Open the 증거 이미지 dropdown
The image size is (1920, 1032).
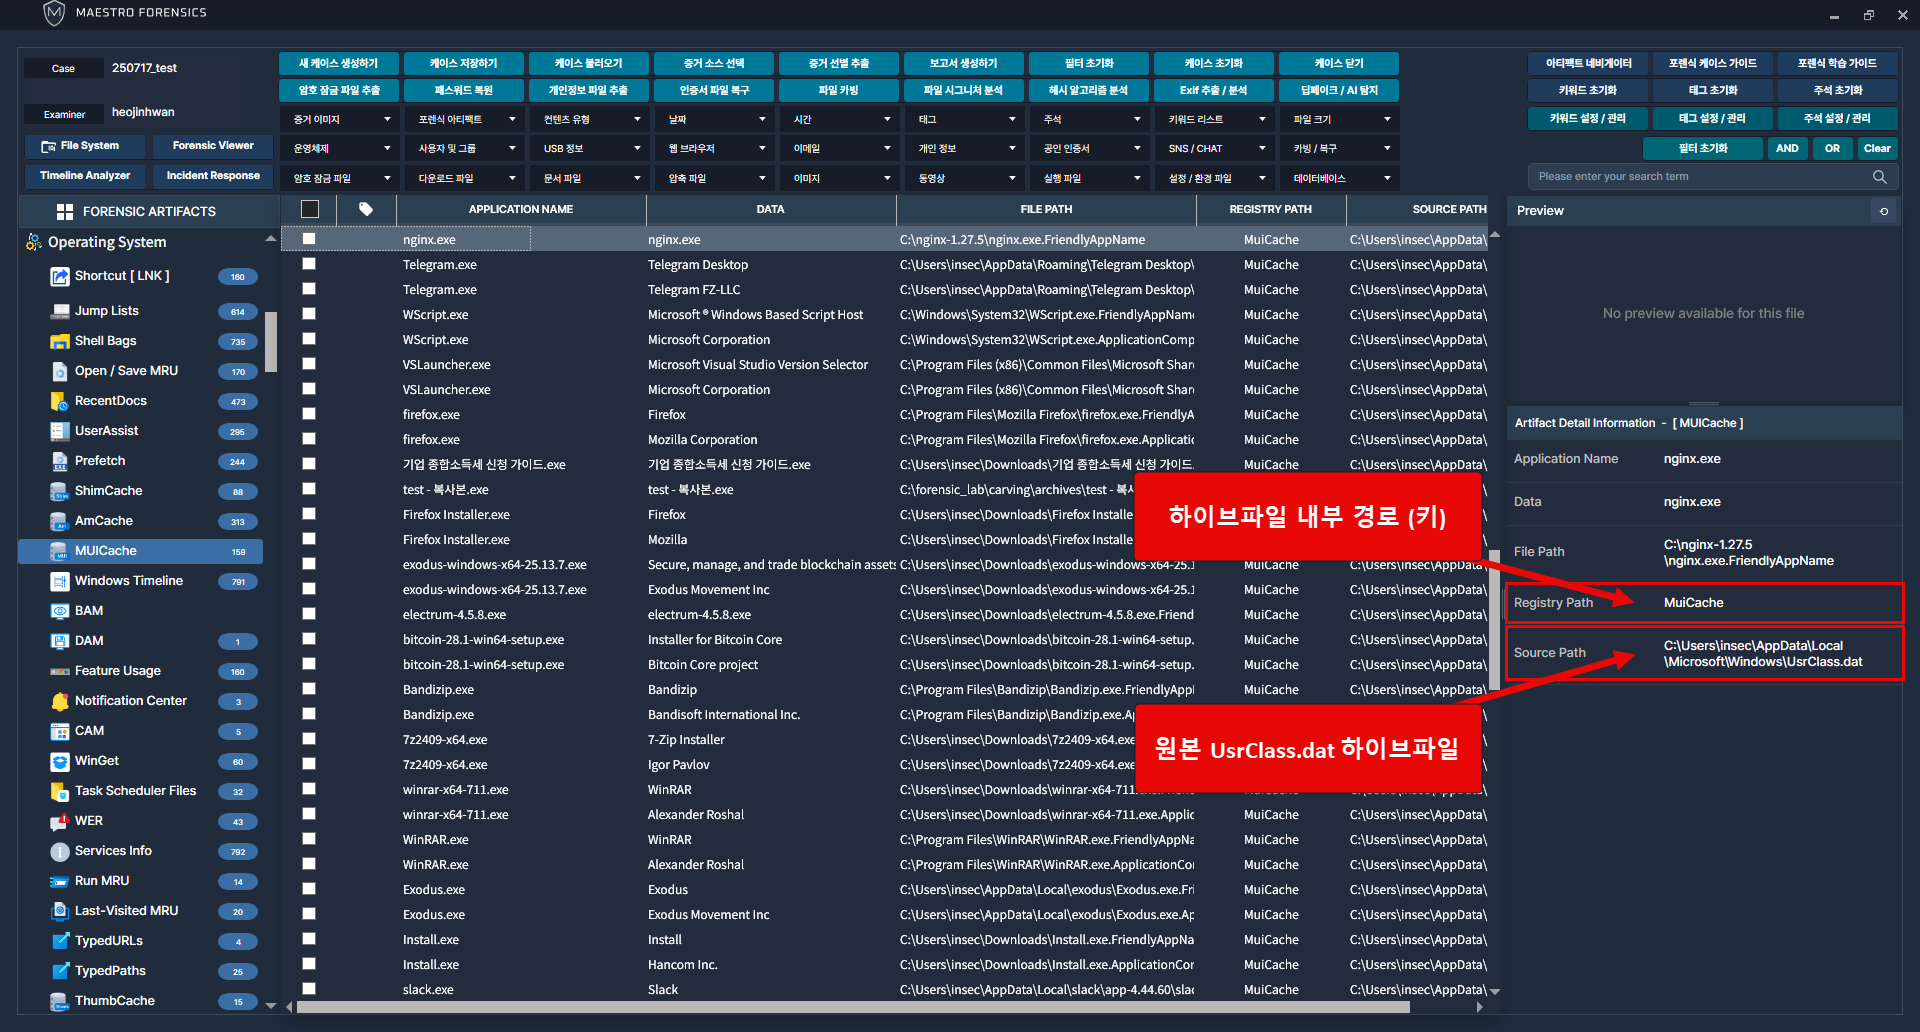click(x=340, y=119)
